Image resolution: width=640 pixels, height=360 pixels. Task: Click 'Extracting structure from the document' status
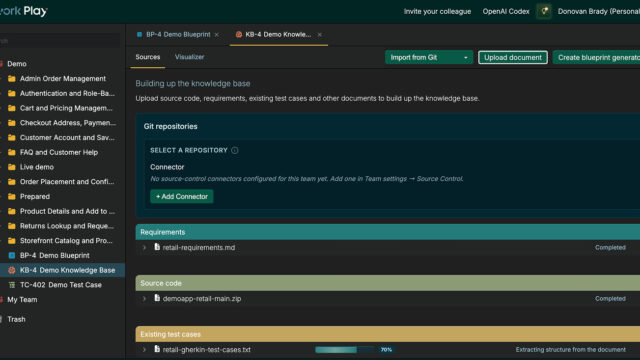(570, 349)
